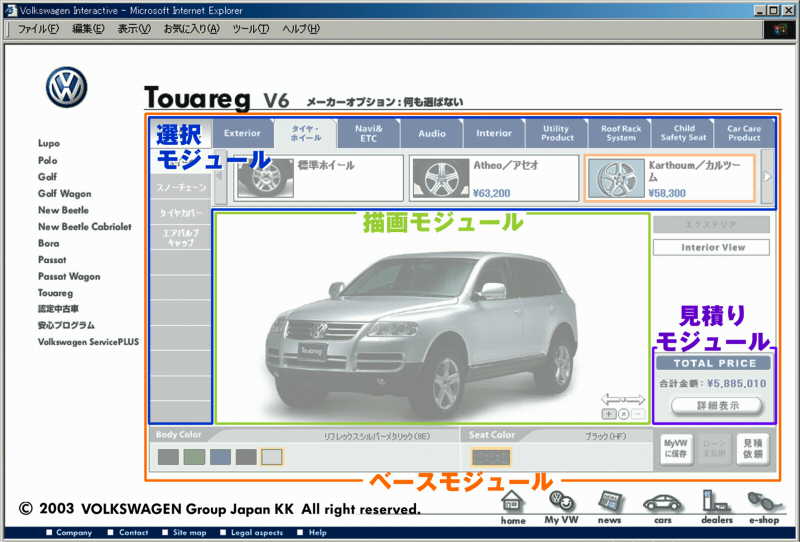Open My VW smiley icon
The height and width of the screenshot is (542, 800).
[x=562, y=502]
